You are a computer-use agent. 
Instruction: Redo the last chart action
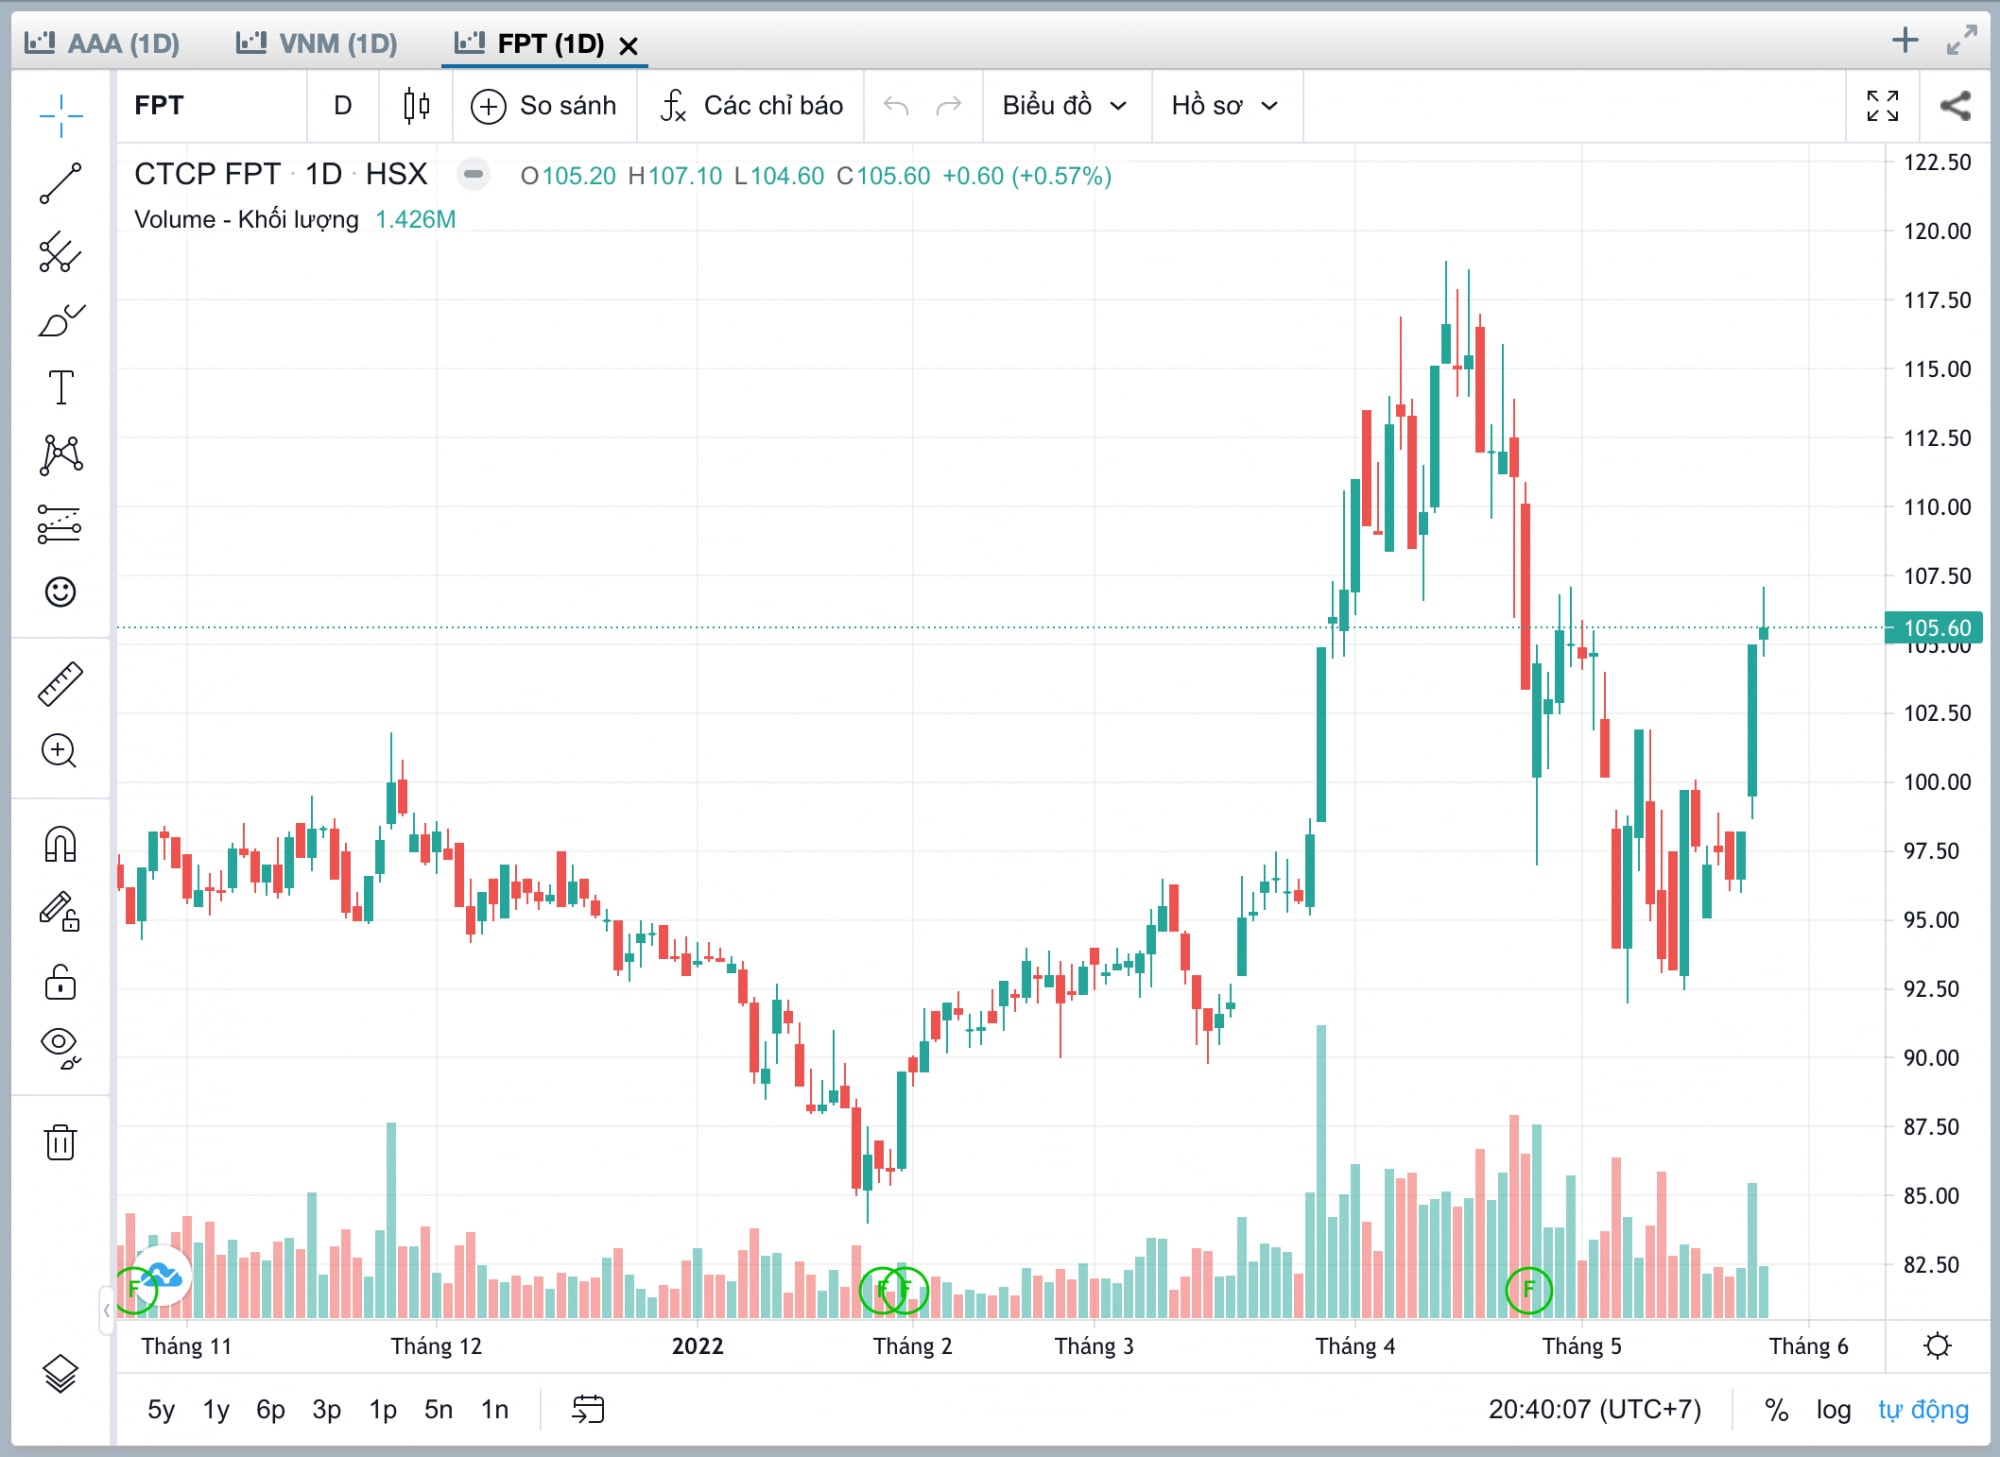(x=949, y=105)
